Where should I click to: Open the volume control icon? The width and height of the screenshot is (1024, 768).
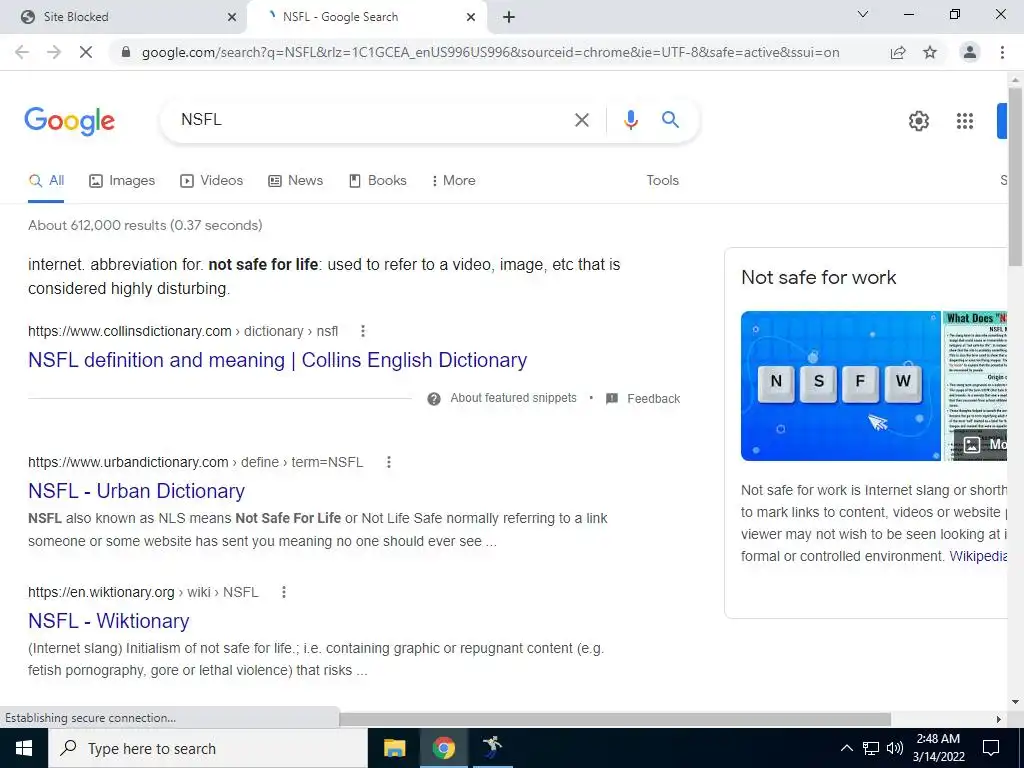pyautogui.click(x=895, y=748)
